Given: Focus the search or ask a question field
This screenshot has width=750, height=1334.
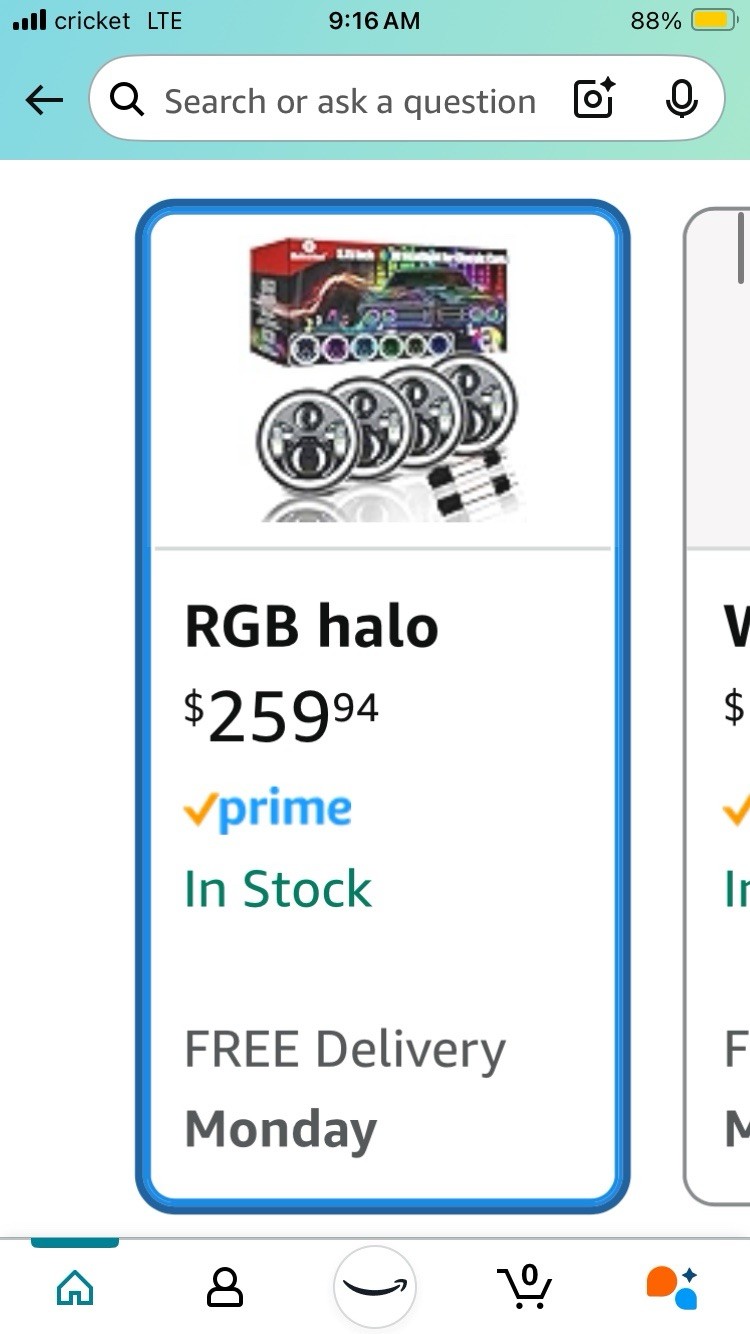Looking at the screenshot, I should tap(350, 100).
